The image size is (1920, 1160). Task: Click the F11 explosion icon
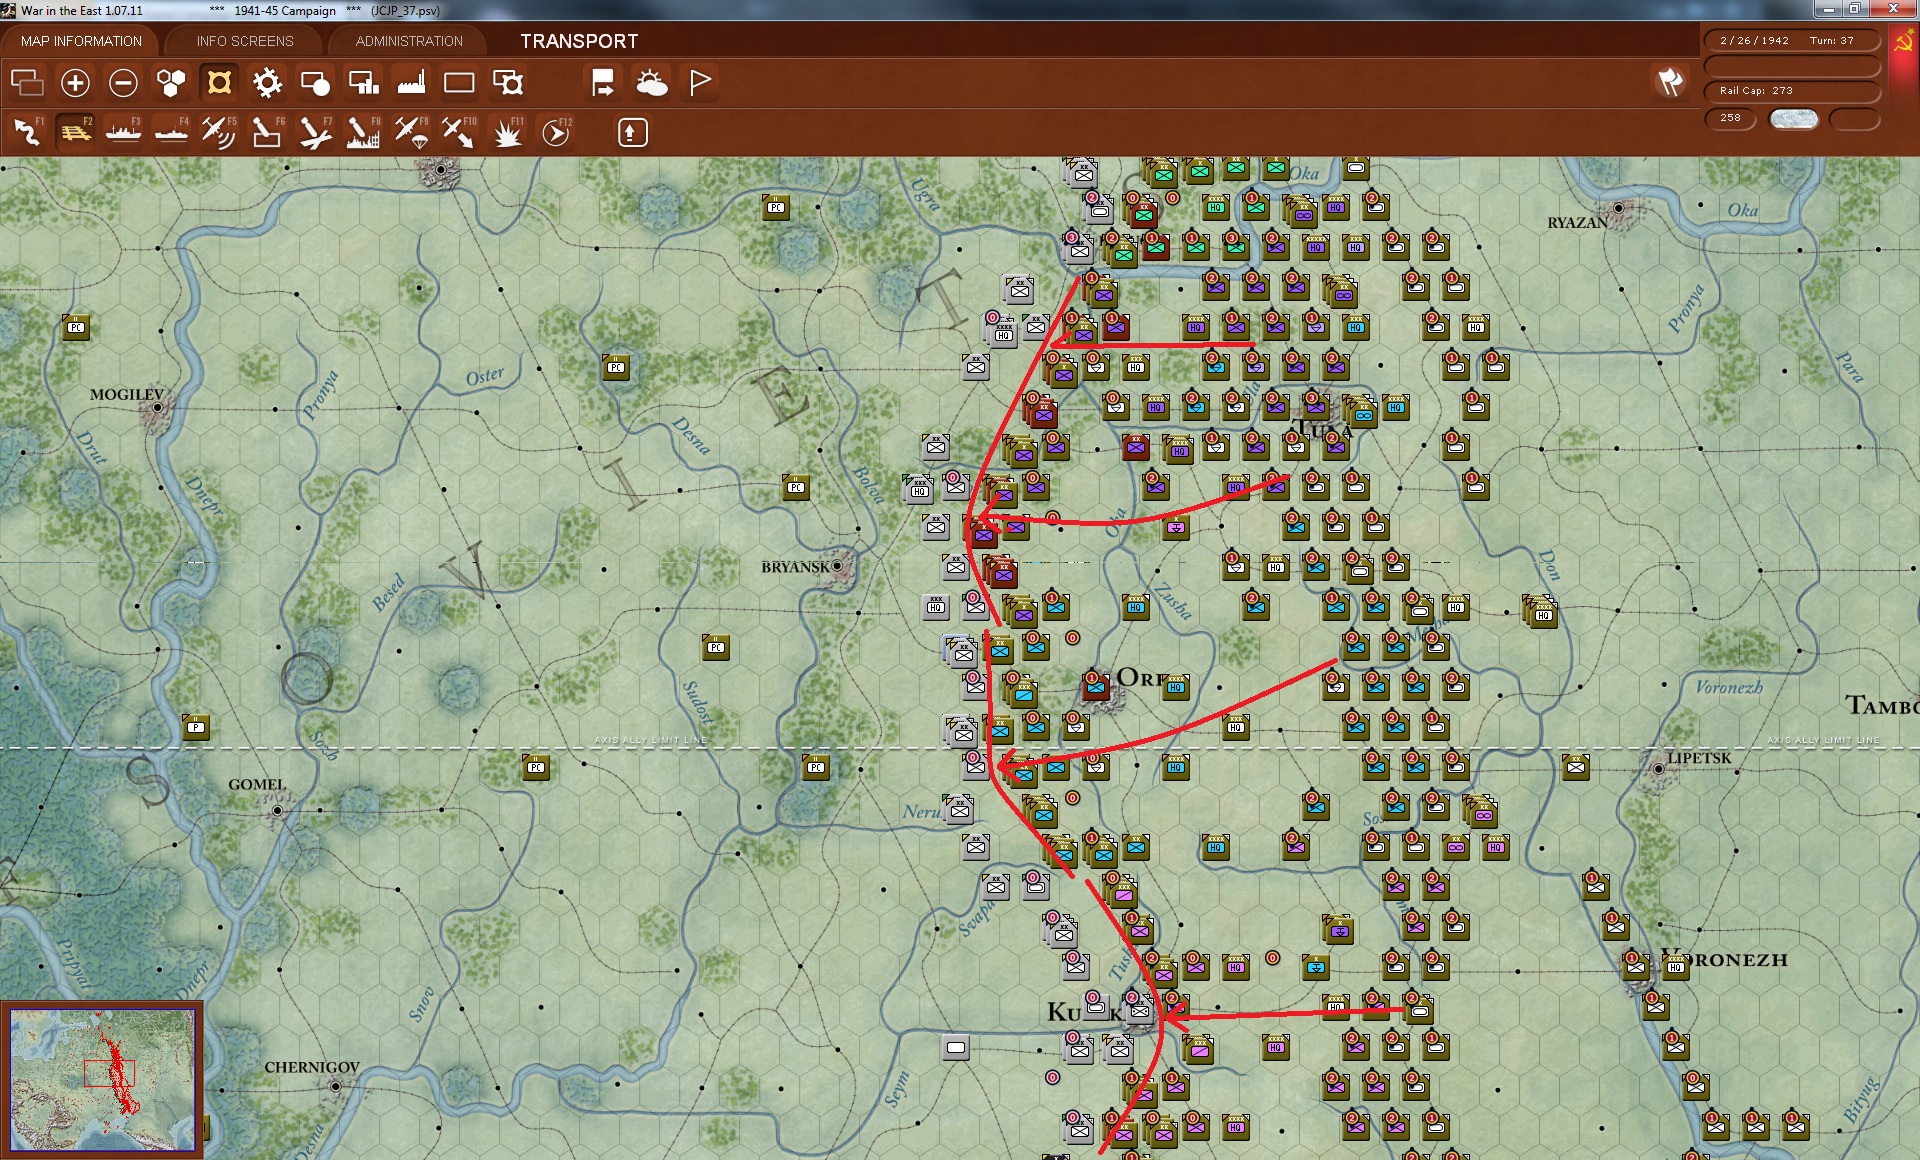click(x=508, y=132)
